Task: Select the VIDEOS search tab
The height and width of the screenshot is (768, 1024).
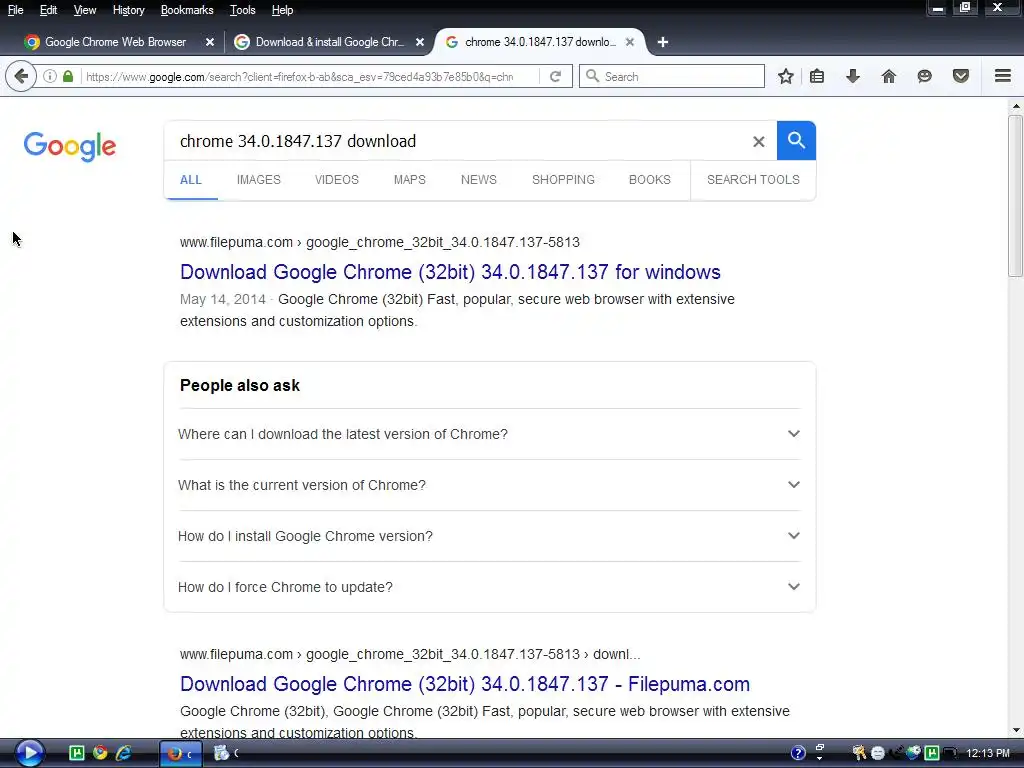Action: [337, 180]
